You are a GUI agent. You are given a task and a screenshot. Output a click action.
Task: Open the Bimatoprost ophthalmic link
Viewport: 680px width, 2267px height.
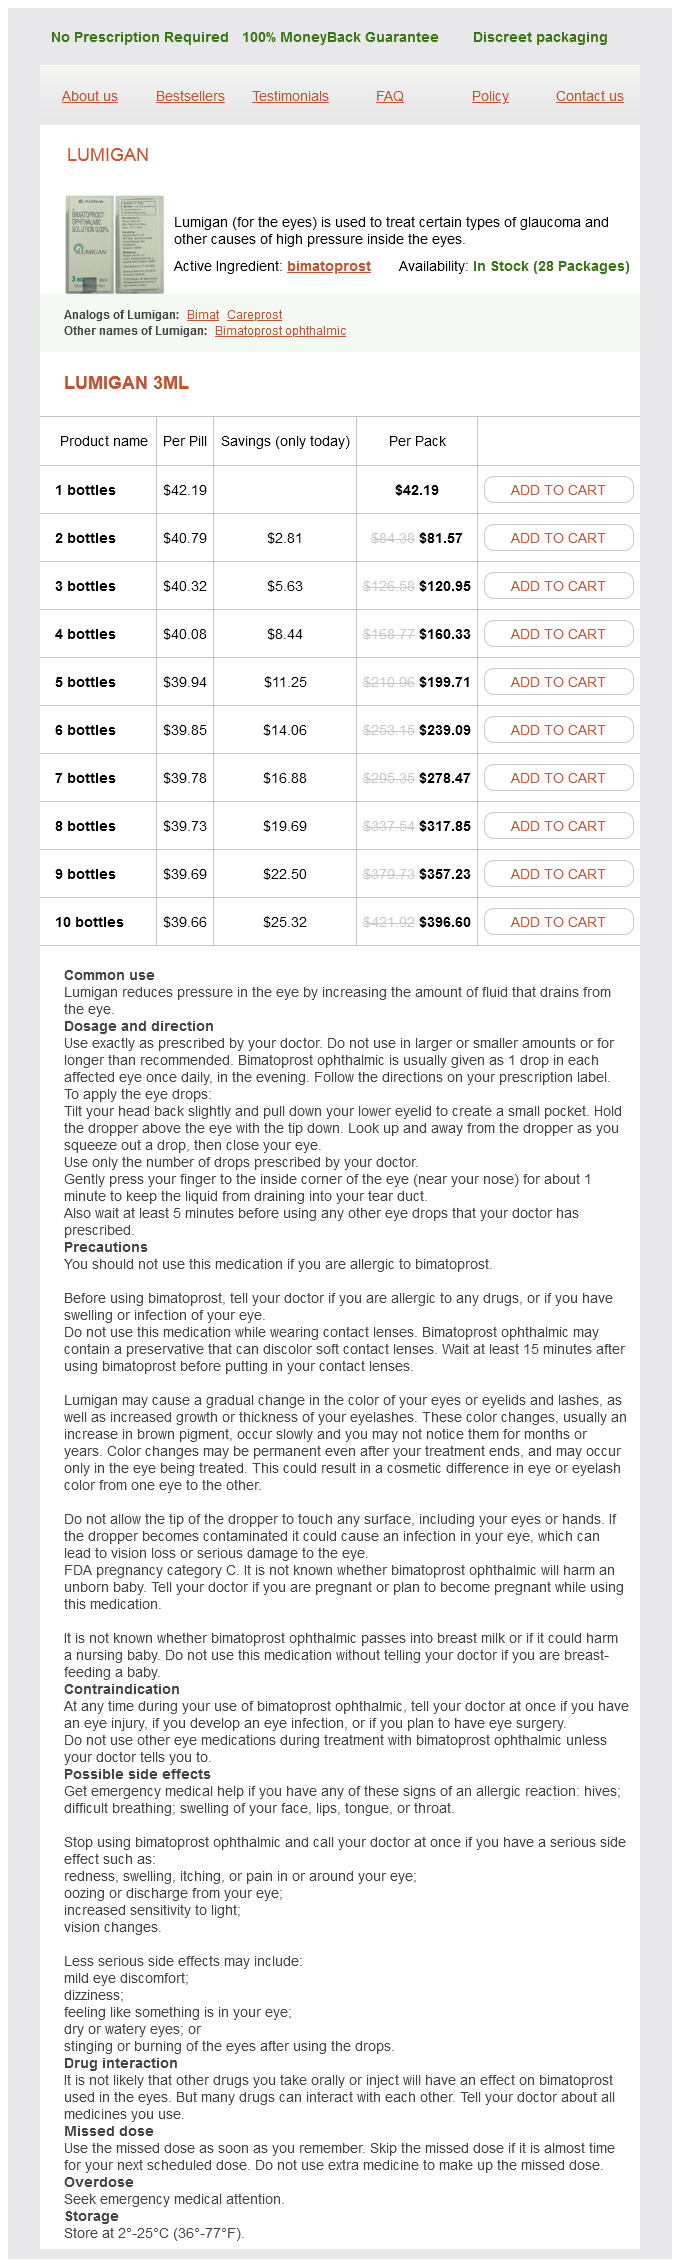click(x=280, y=331)
